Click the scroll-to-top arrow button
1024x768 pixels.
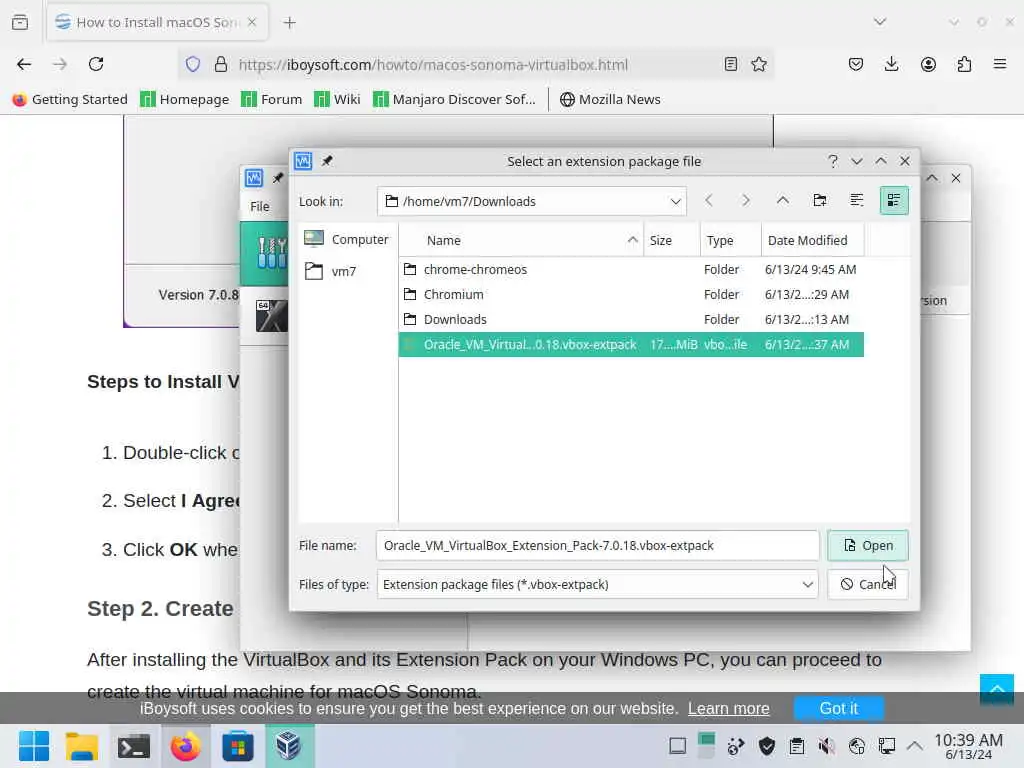[997, 690]
